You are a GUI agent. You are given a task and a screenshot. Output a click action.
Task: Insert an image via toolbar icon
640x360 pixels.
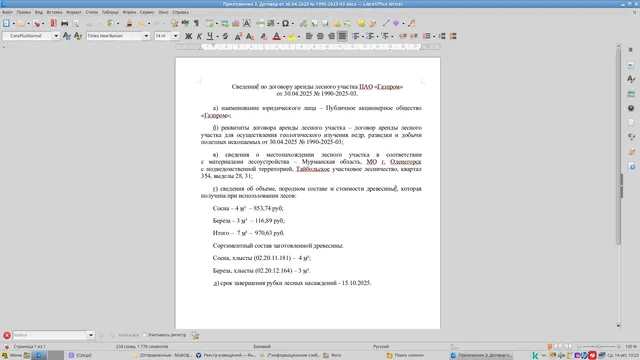pos(225,24)
